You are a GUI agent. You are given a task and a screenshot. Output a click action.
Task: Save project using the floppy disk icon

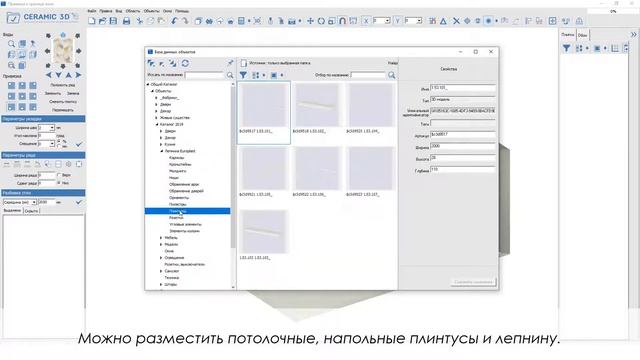pos(113,21)
